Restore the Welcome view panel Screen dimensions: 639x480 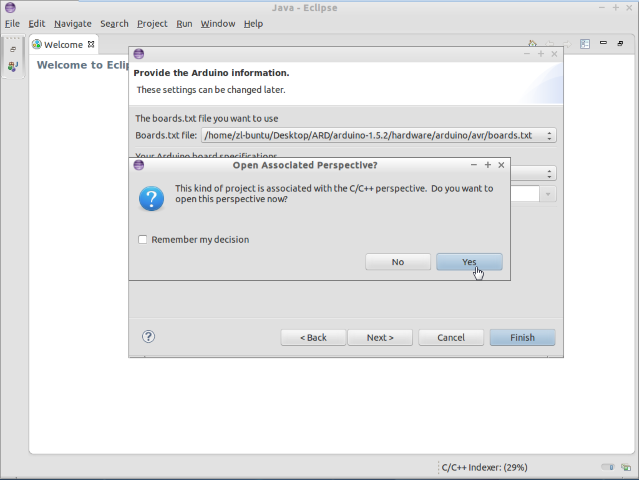(x=620, y=43)
